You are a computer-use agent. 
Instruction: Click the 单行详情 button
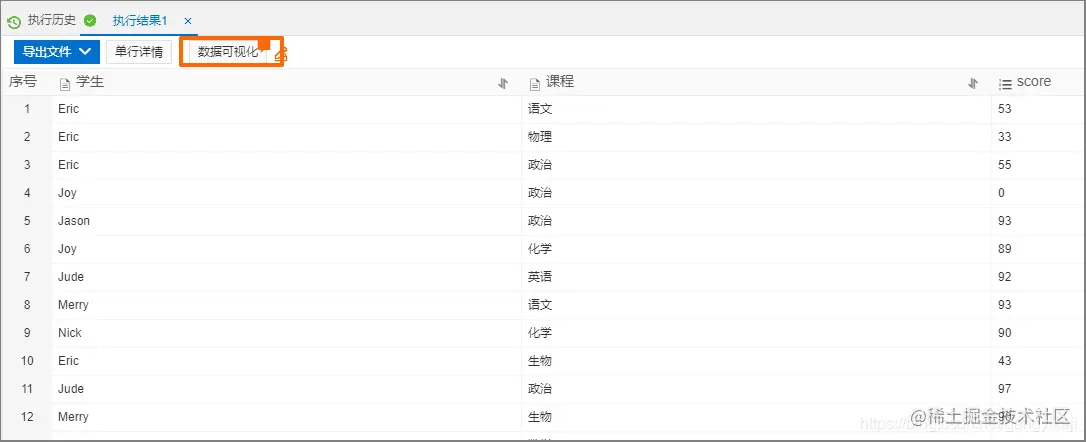tap(139, 51)
